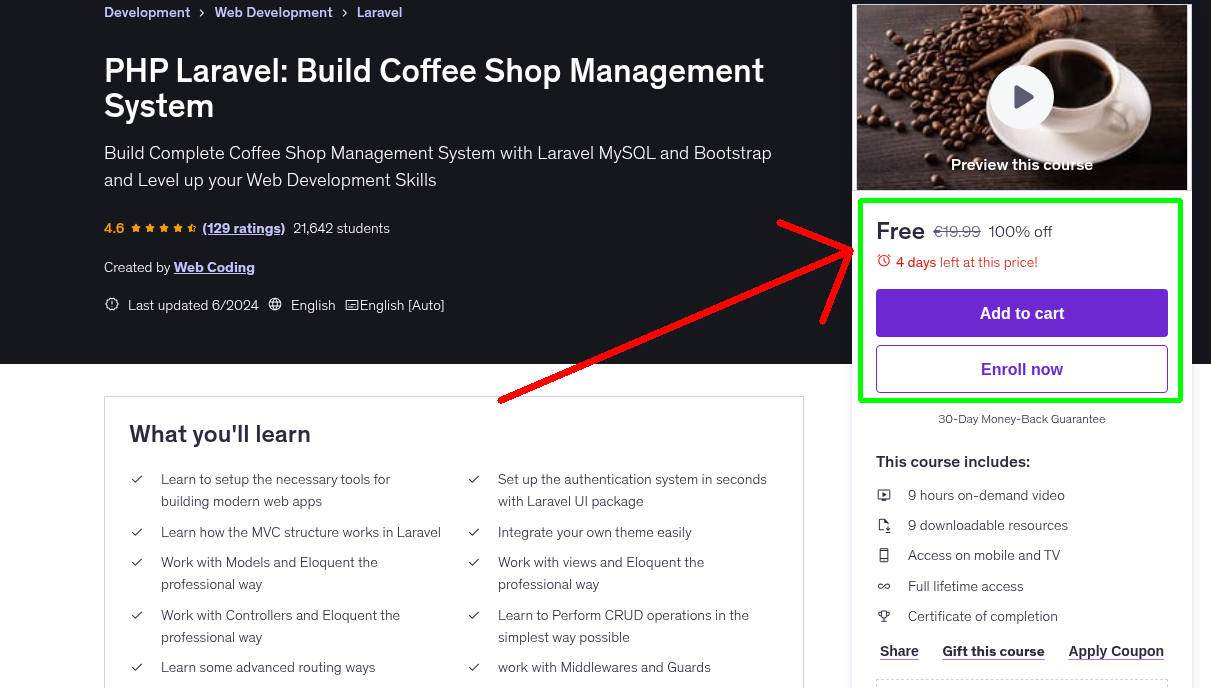Click the checkmark beside 'Learn some advanced routing ways'
This screenshot has height=688, width=1211.
[x=137, y=668]
